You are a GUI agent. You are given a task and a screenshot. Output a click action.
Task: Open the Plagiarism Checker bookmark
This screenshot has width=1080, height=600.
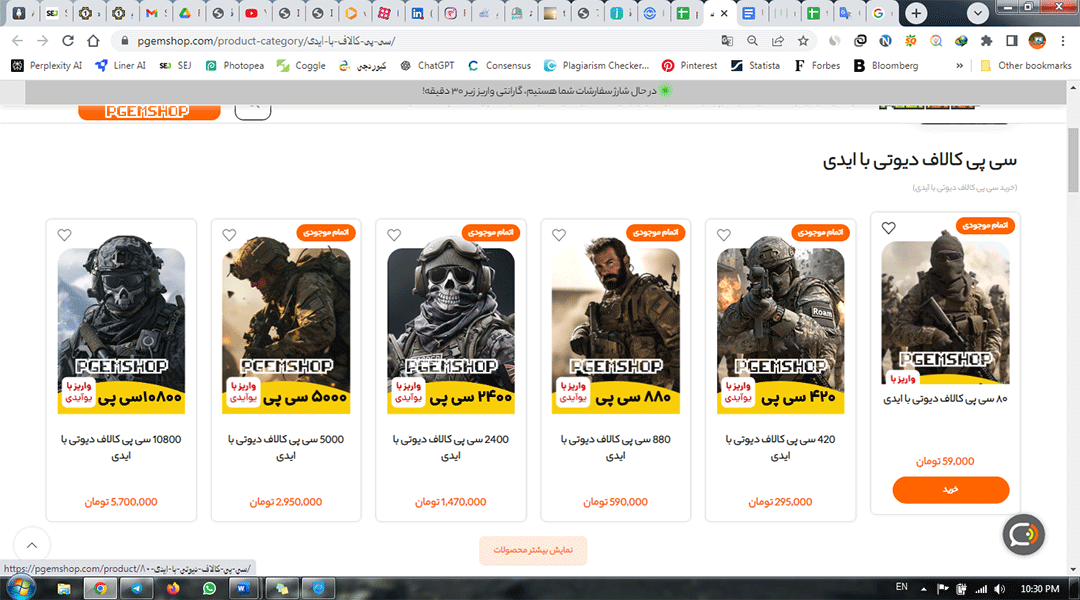[x=596, y=66]
